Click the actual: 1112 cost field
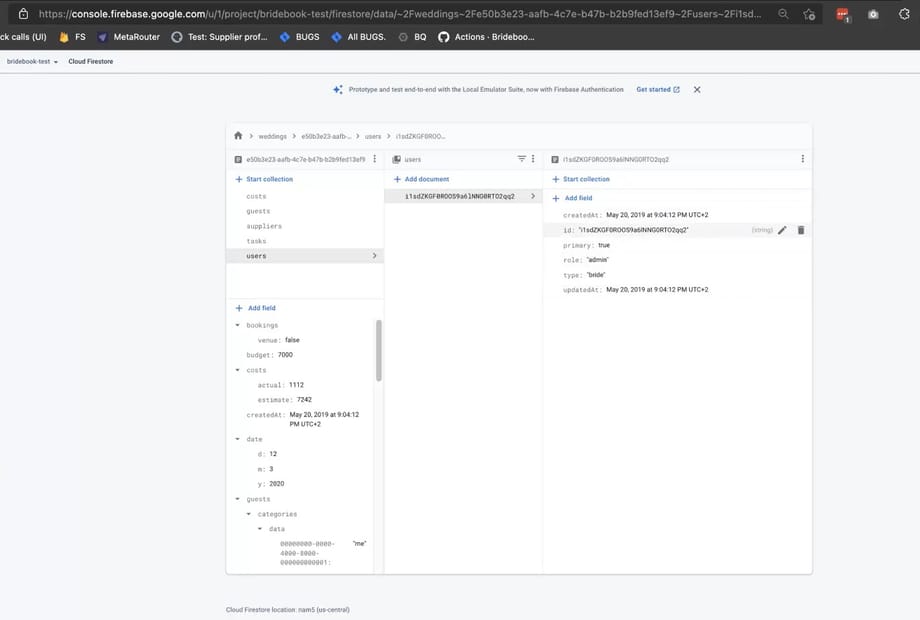Image resolution: width=920 pixels, height=620 pixels. pos(280,385)
